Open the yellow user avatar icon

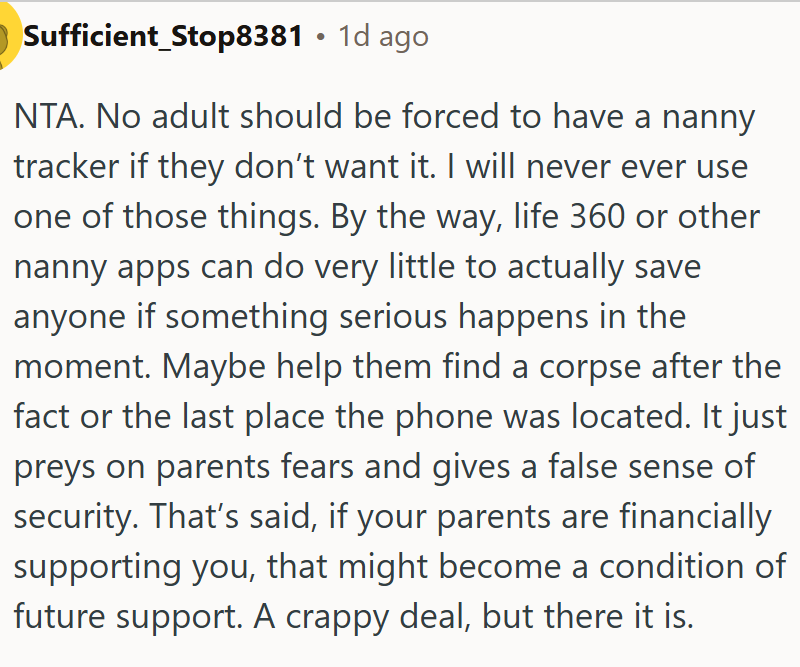[x=9, y=37]
